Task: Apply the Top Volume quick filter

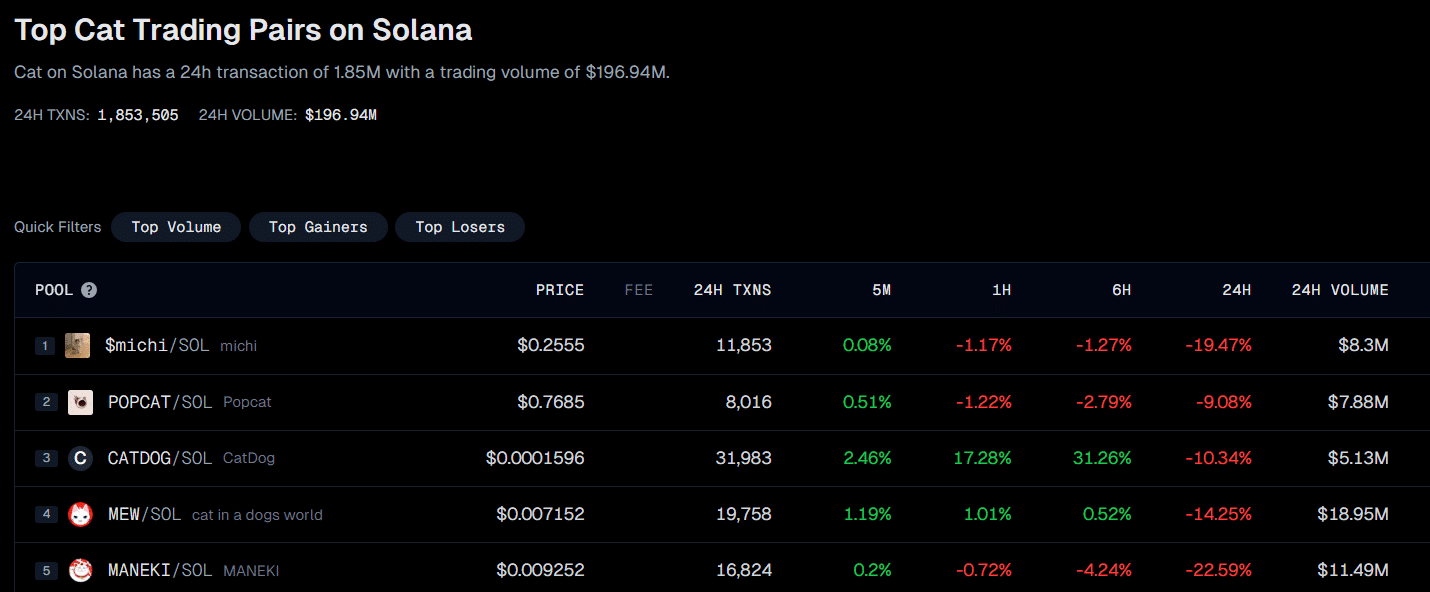Action: pyautogui.click(x=176, y=227)
